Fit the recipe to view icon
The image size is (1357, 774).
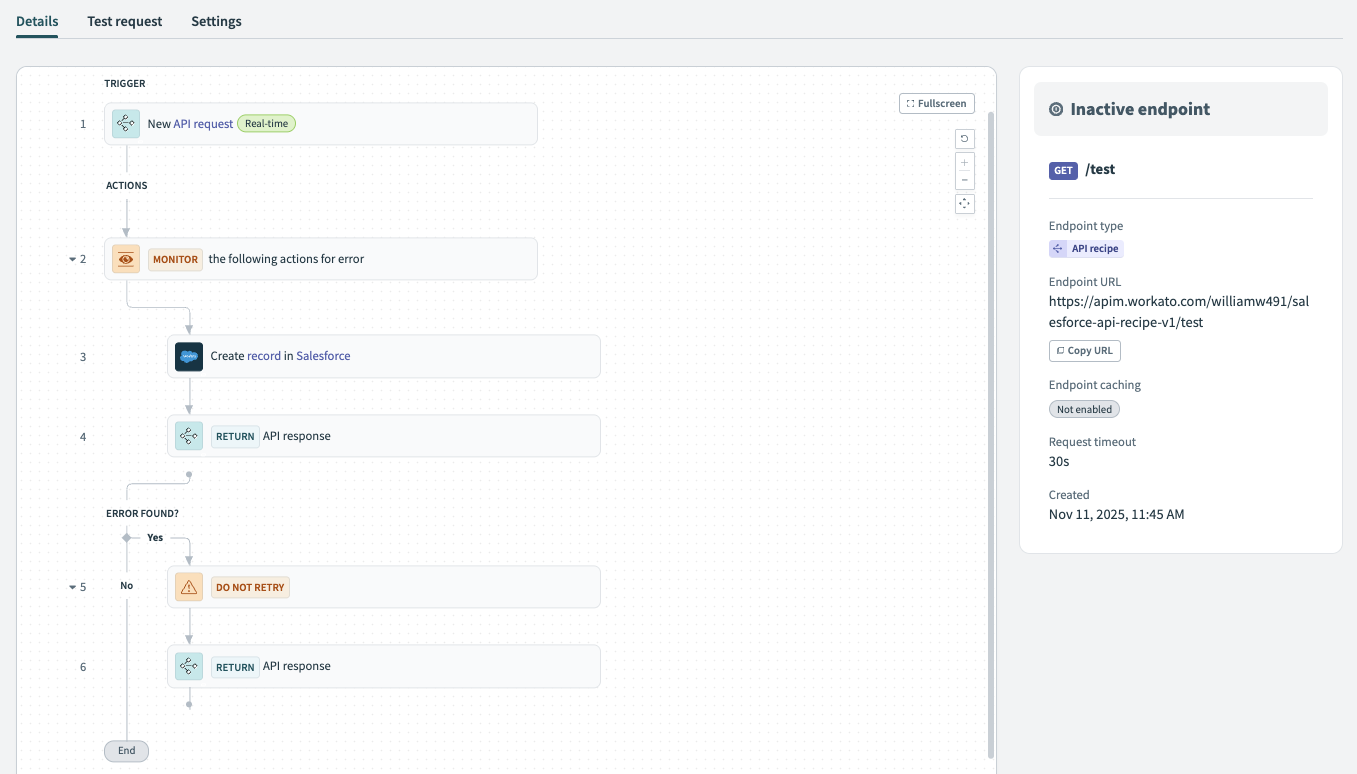(x=965, y=203)
